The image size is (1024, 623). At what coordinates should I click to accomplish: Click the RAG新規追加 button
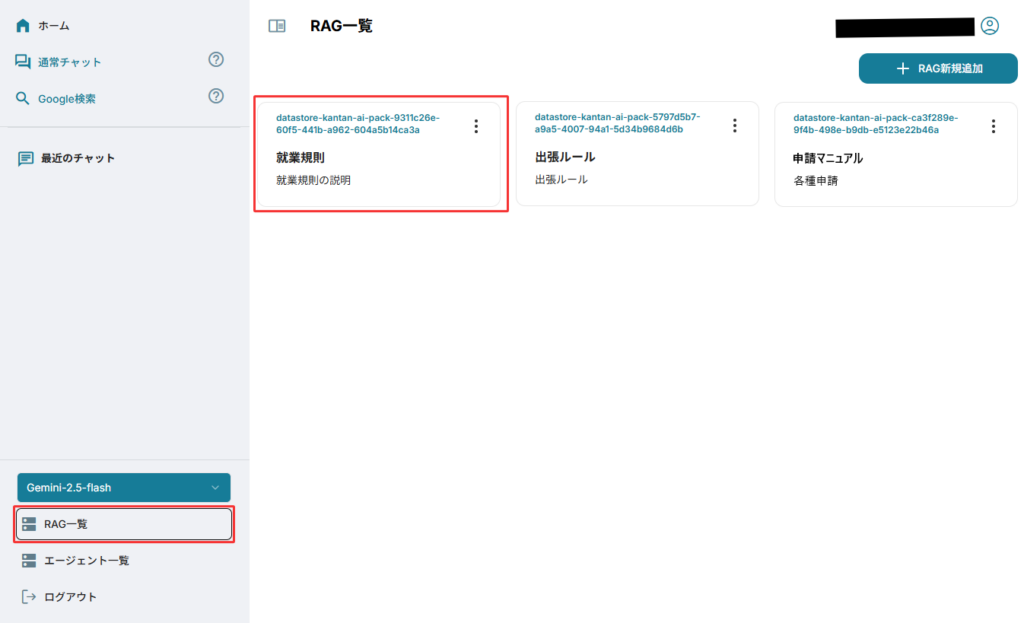937,69
